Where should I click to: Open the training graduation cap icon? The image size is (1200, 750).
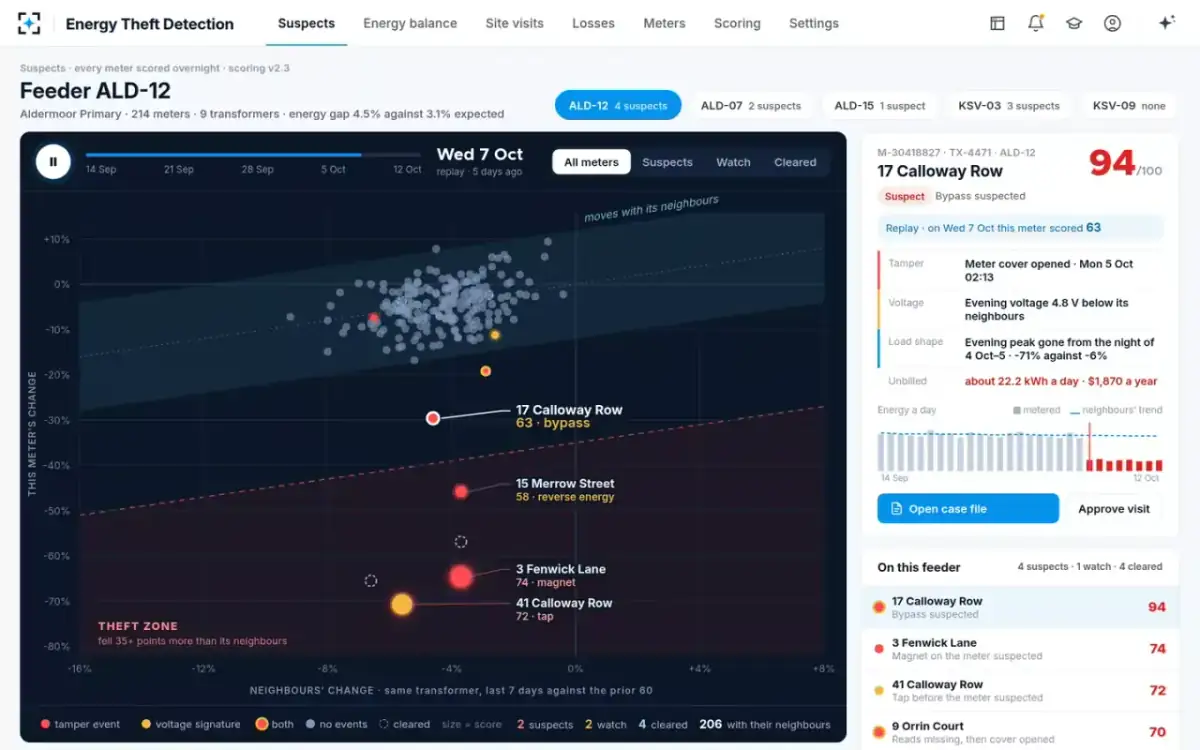pyautogui.click(x=1074, y=23)
